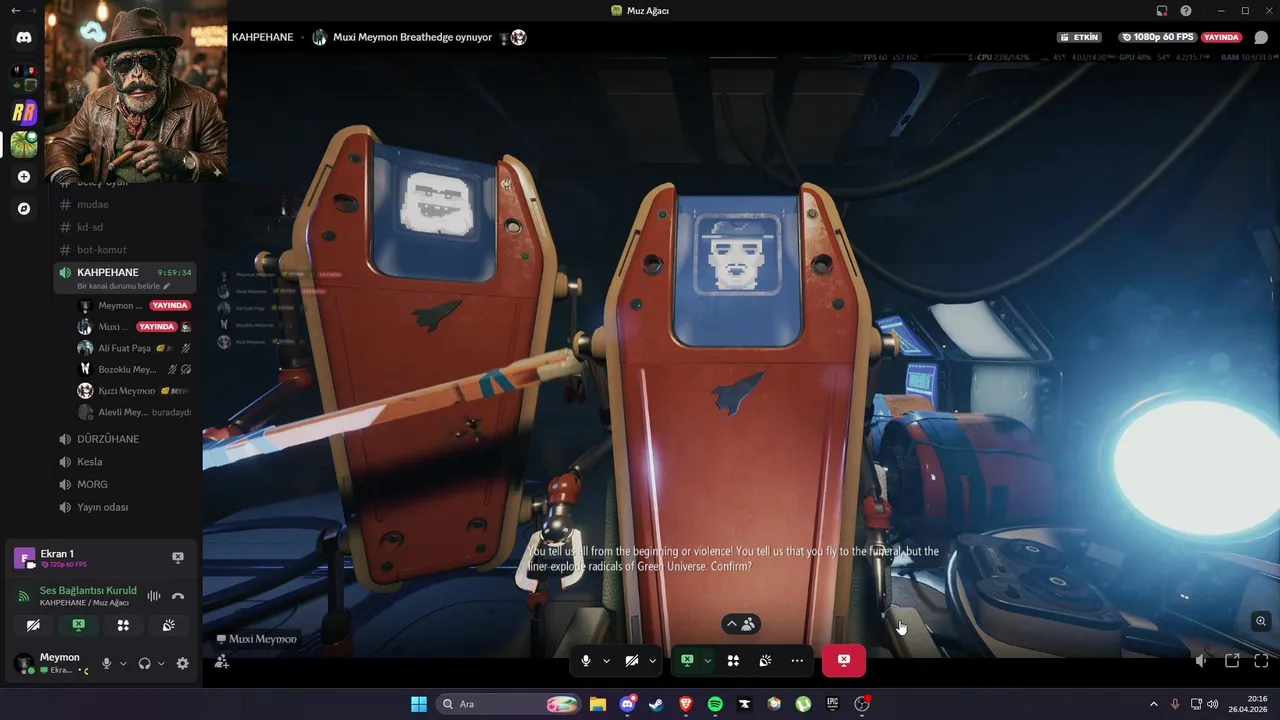Adjust stream volume speaker icon
The image size is (1280, 720).
pos(1202,661)
